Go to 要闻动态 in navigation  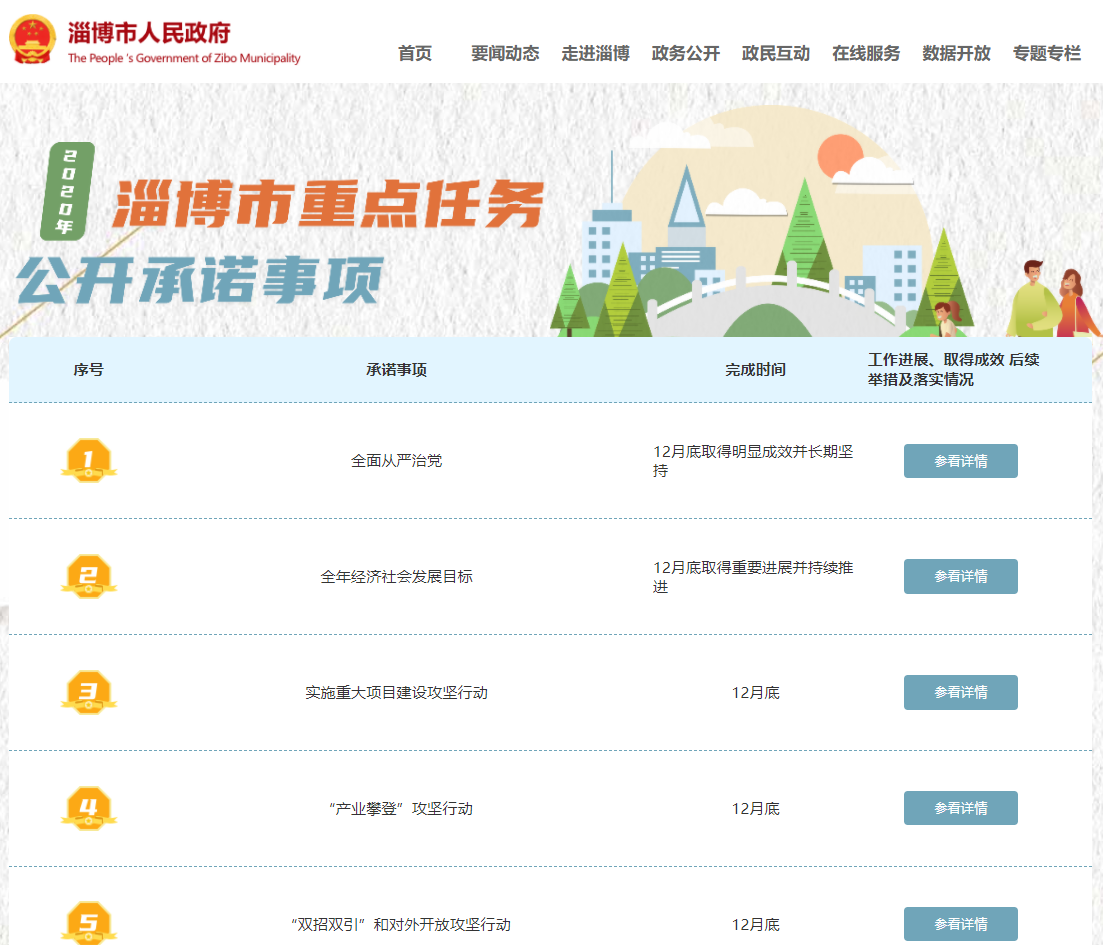505,54
